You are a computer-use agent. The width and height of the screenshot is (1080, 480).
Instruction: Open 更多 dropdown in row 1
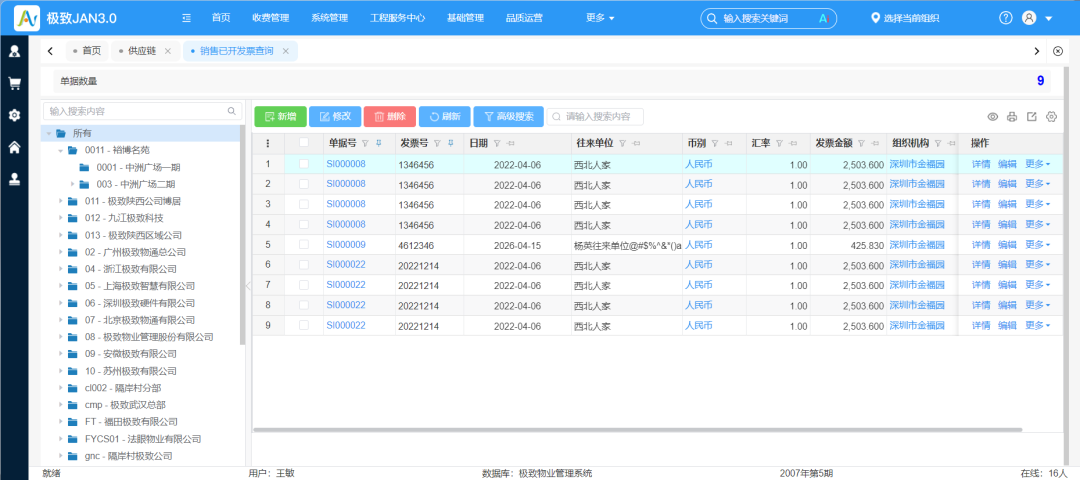tap(1037, 164)
